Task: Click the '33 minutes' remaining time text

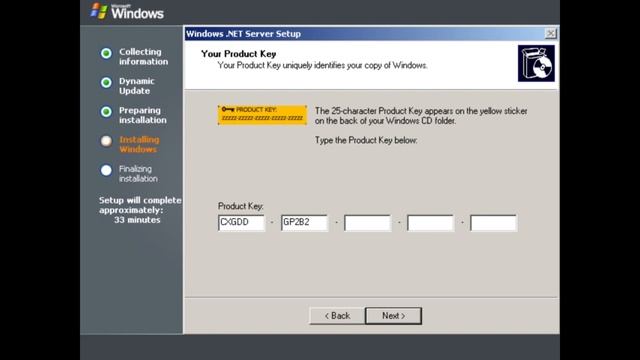Action: coord(137,220)
